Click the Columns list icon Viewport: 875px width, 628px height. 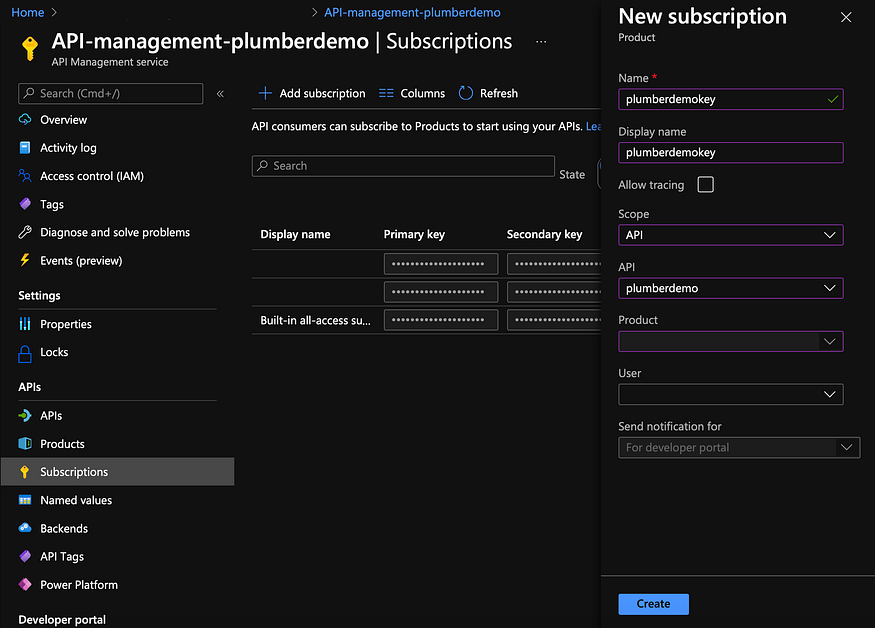(386, 93)
